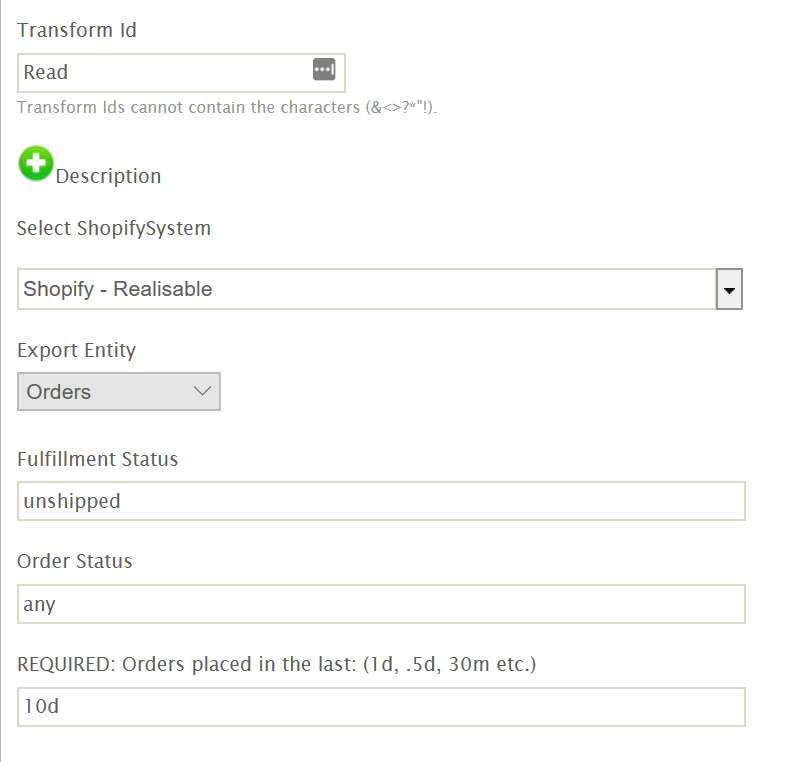Click the chevron on the Orders select

point(202,391)
